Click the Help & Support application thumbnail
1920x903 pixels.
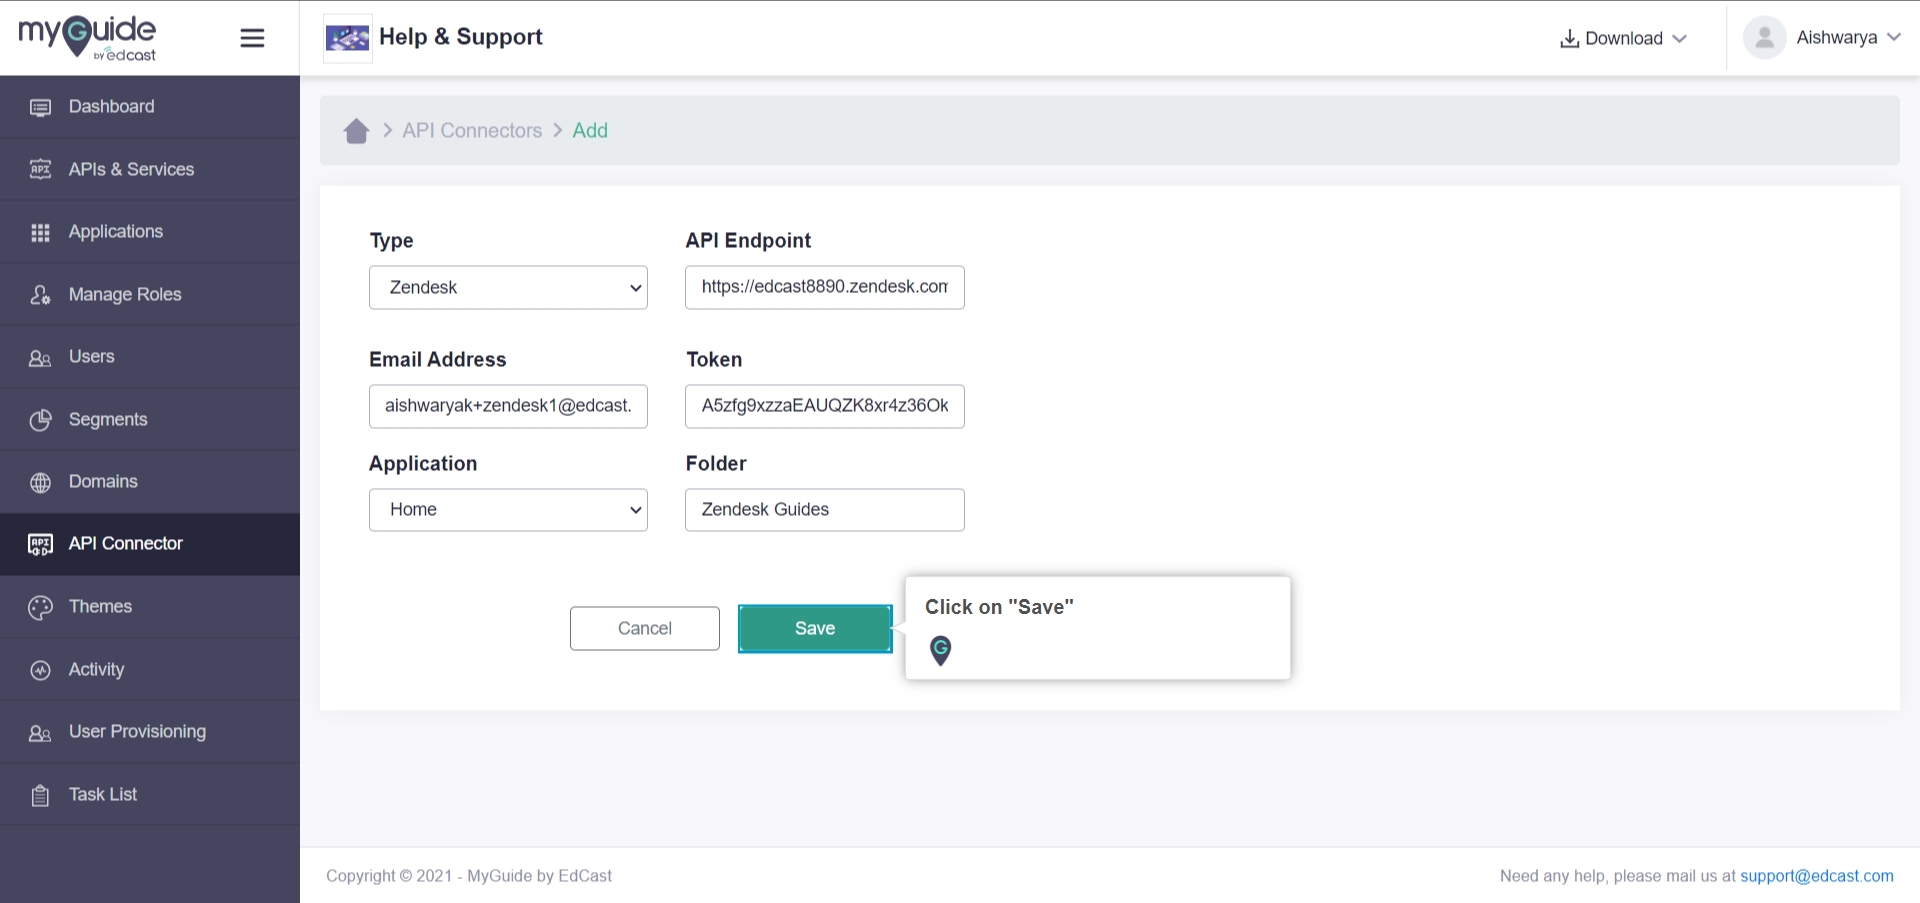(x=348, y=38)
